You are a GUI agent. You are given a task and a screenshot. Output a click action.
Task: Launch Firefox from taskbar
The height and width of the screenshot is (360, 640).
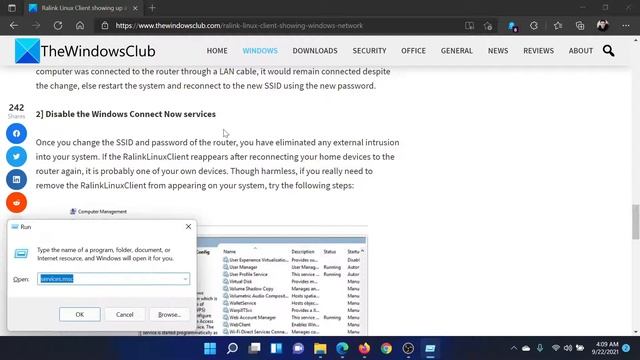pyautogui.click(x=364, y=349)
